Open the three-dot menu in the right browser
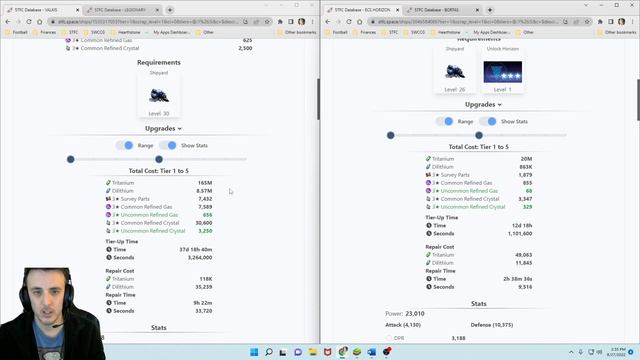The width and height of the screenshot is (640, 360). pyautogui.click(x=633, y=22)
